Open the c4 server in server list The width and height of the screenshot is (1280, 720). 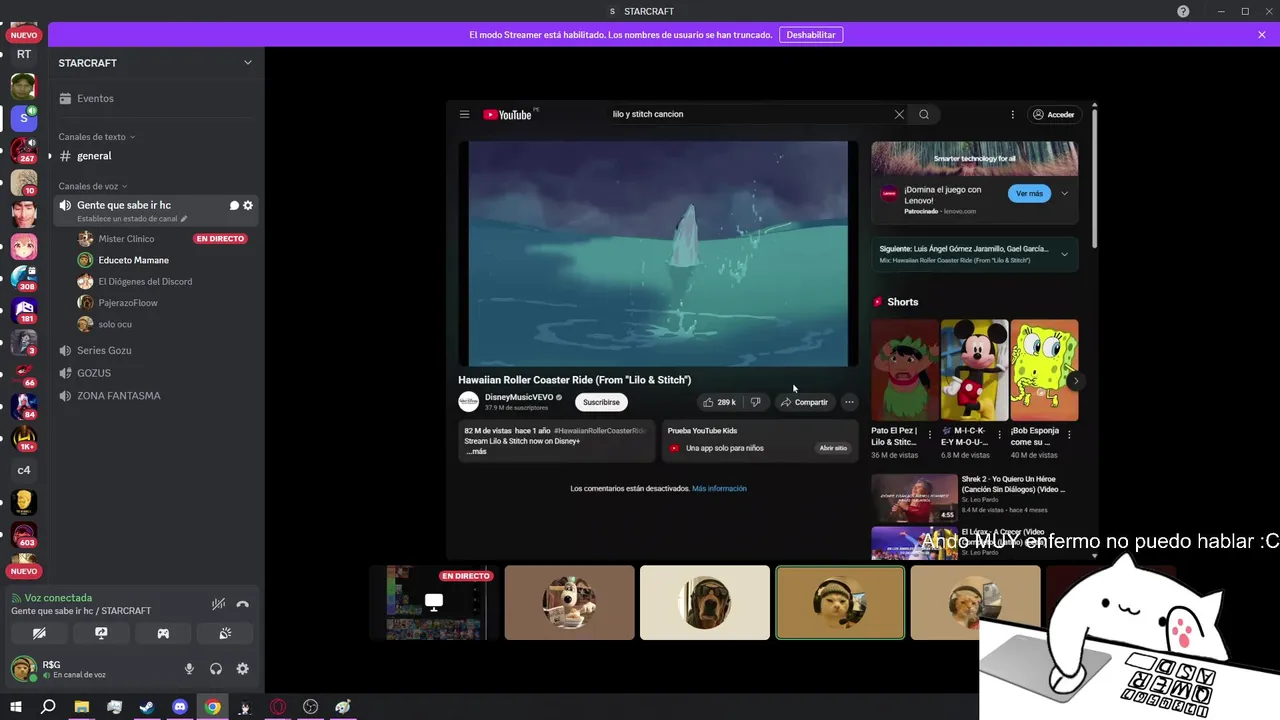[24, 470]
